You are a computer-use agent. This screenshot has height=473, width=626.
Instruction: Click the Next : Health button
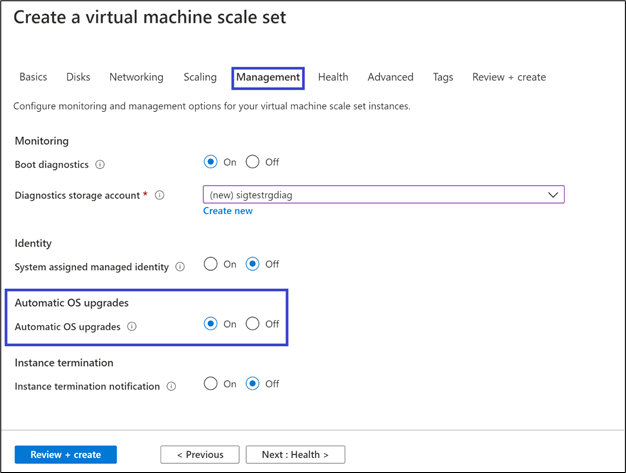coord(295,454)
